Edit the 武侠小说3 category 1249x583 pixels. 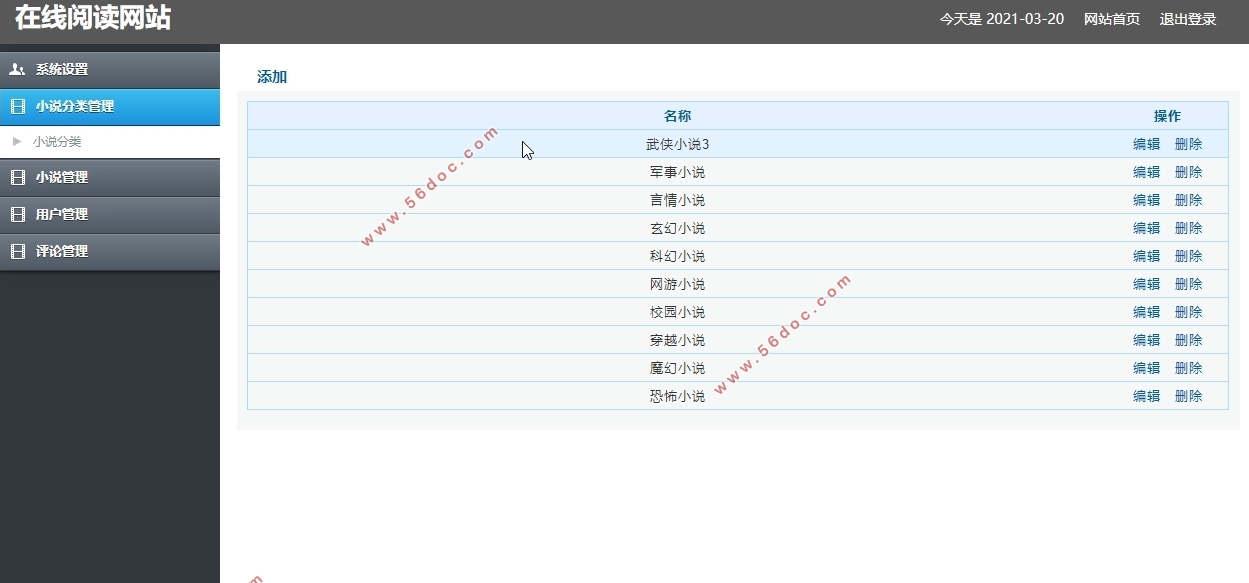[1146, 144]
